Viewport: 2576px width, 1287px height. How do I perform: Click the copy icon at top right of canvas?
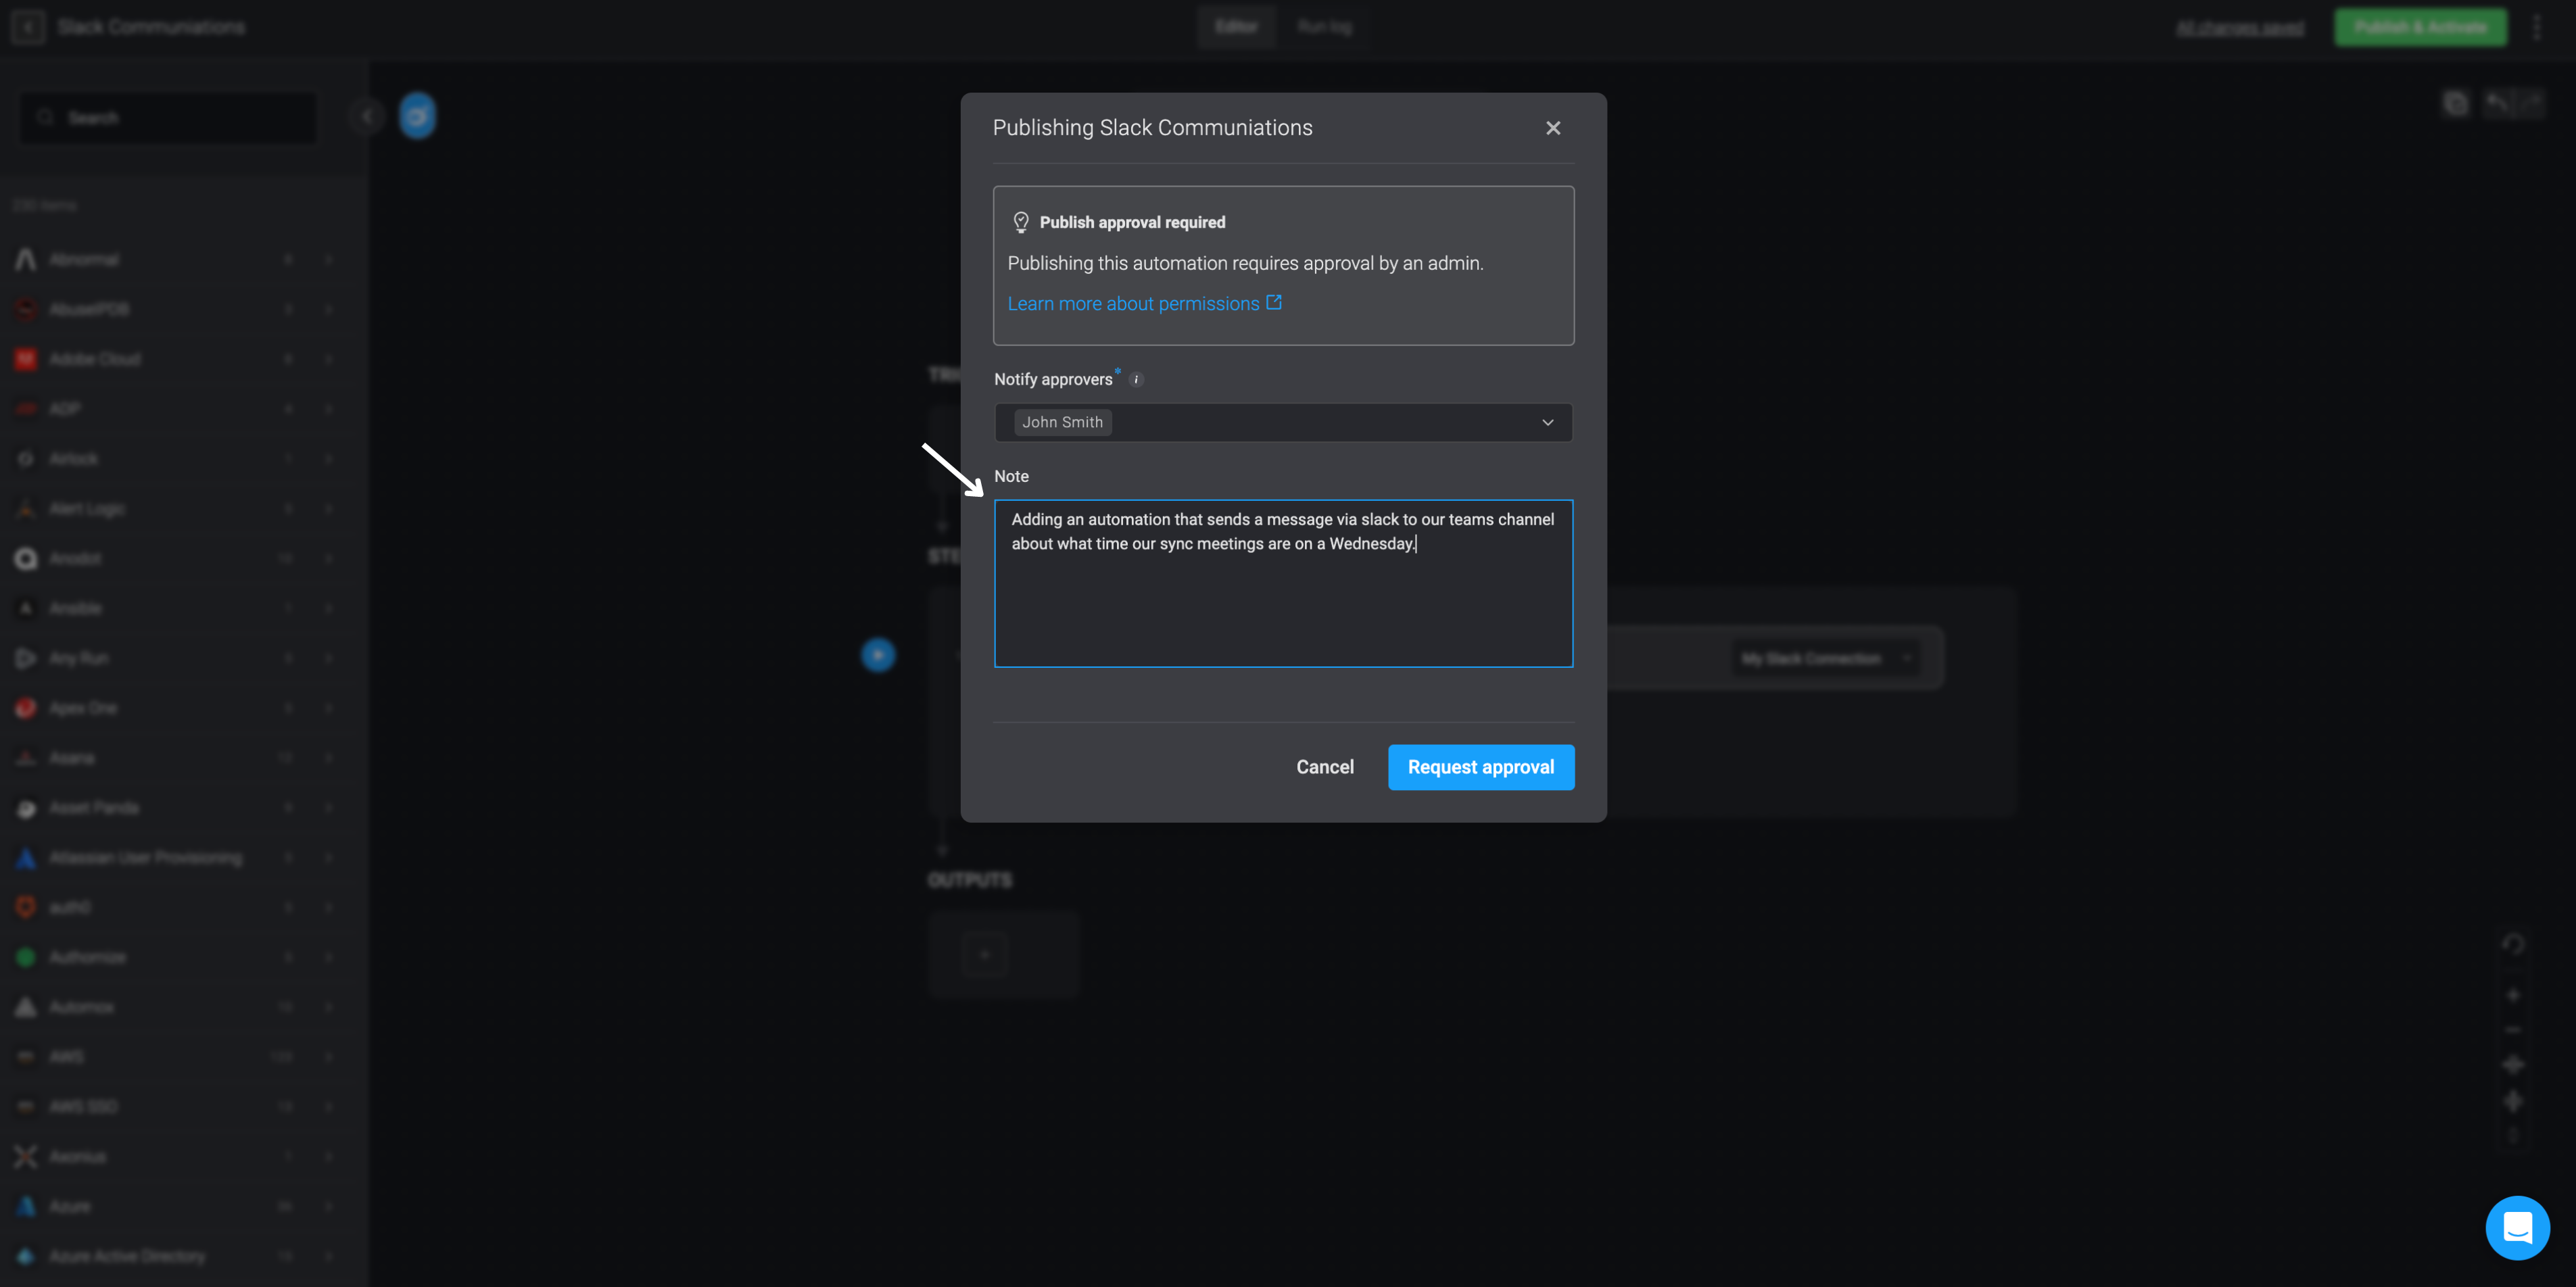[2455, 103]
